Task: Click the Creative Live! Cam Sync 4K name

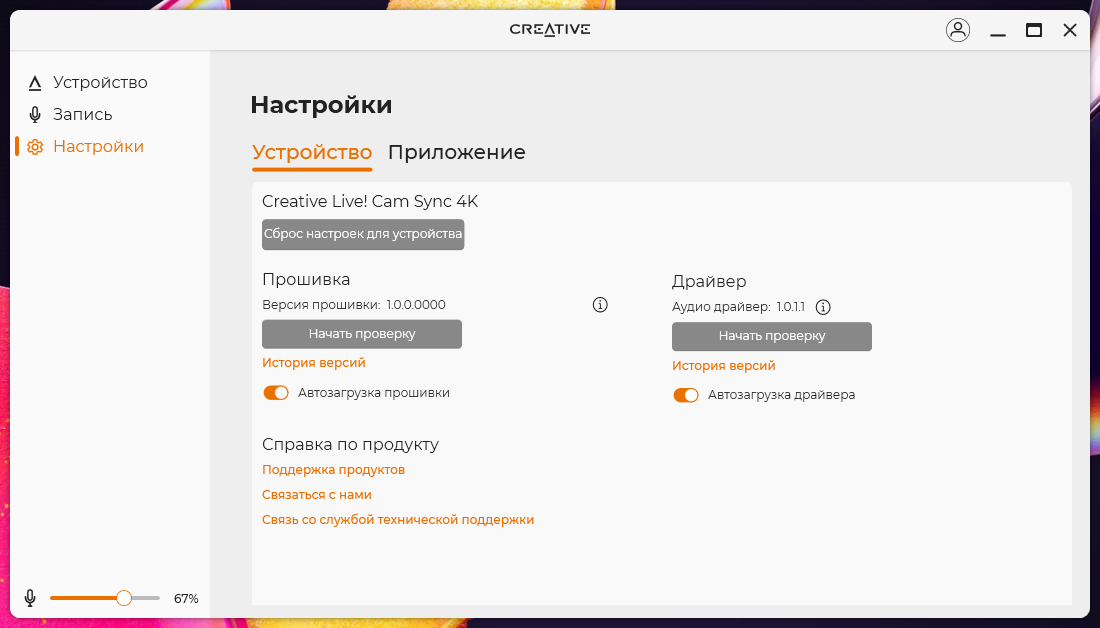Action: pyautogui.click(x=370, y=201)
